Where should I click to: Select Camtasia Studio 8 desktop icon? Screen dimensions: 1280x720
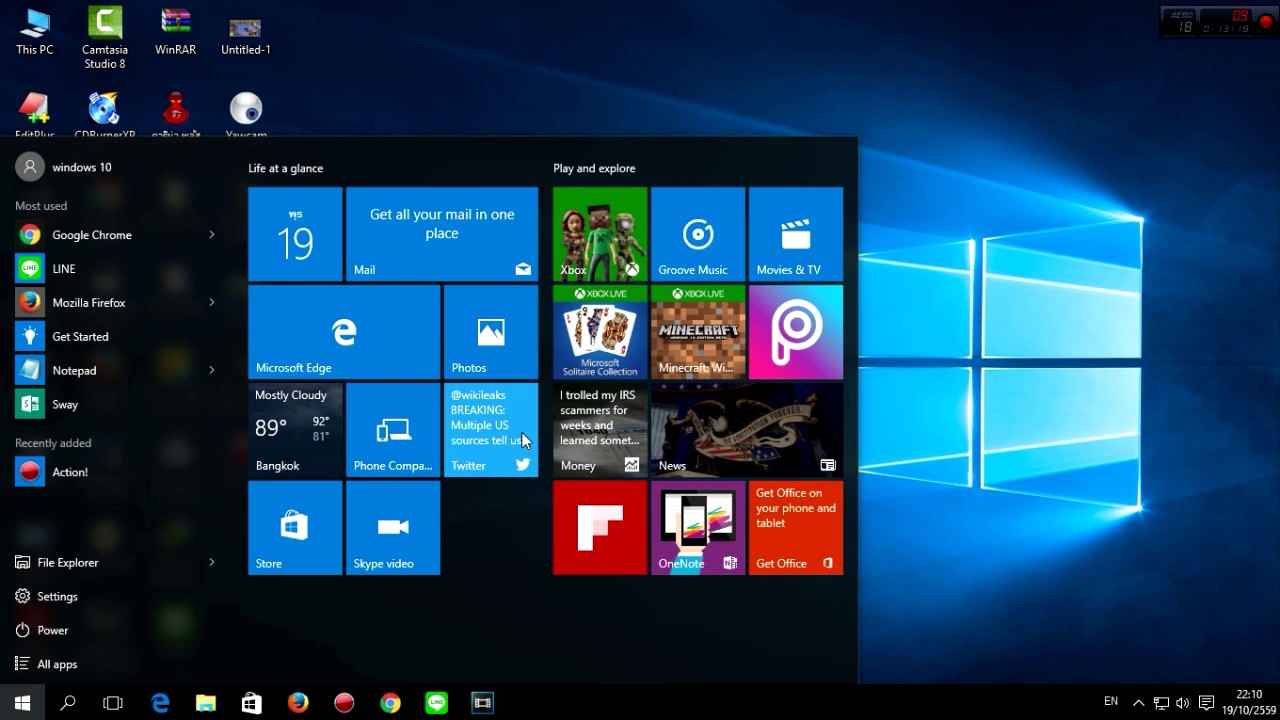[x=105, y=38]
